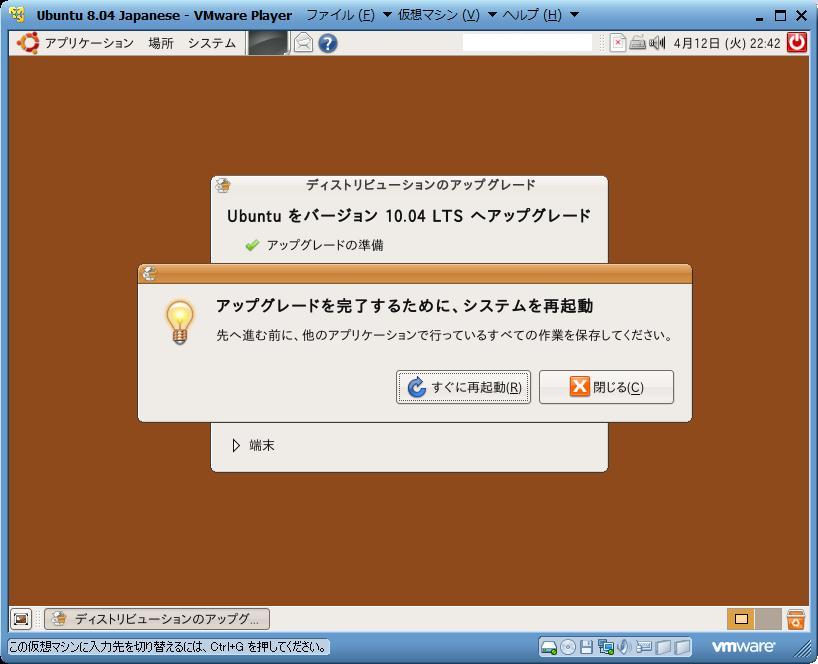The image size is (818, 664).
Task: Open the blue help question mark icon
Action: pos(328,43)
